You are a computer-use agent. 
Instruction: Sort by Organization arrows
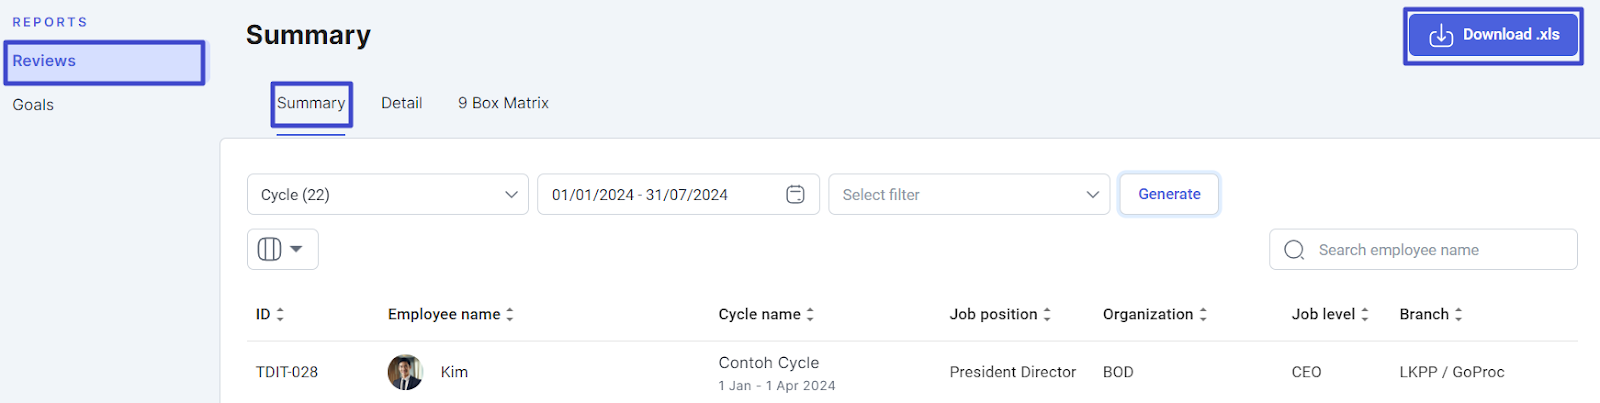1203,314
